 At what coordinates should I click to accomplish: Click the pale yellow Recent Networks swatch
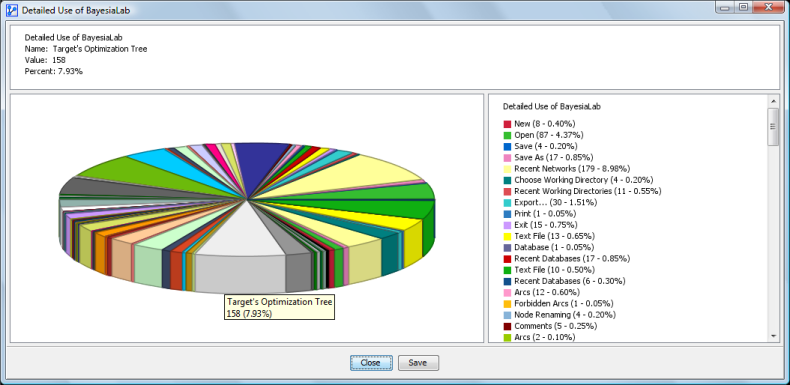click(x=507, y=169)
